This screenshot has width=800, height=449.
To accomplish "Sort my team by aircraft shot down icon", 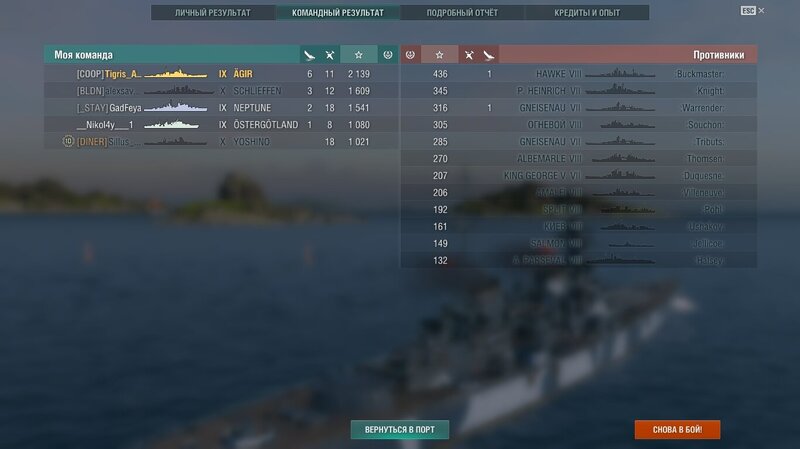I will point(330,55).
